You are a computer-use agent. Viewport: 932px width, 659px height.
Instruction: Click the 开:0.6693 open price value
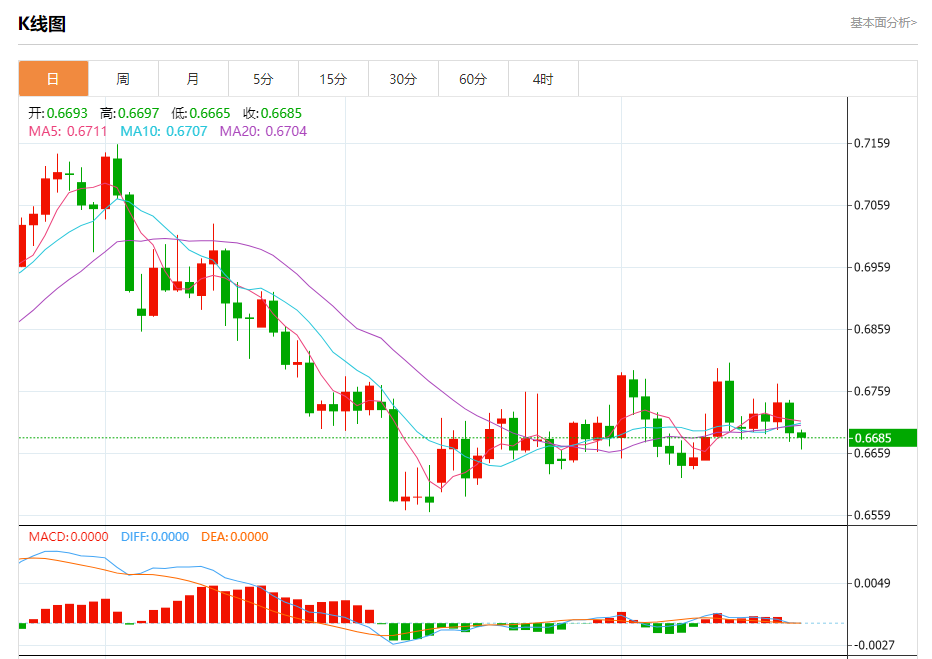pyautogui.click(x=58, y=113)
